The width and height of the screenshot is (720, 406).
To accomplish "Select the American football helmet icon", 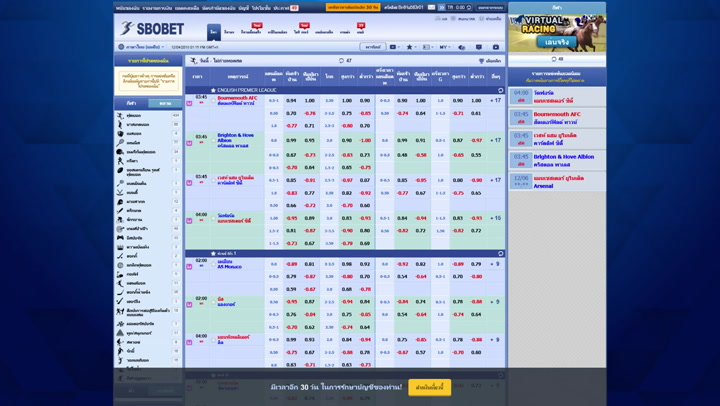I will click(120, 152).
